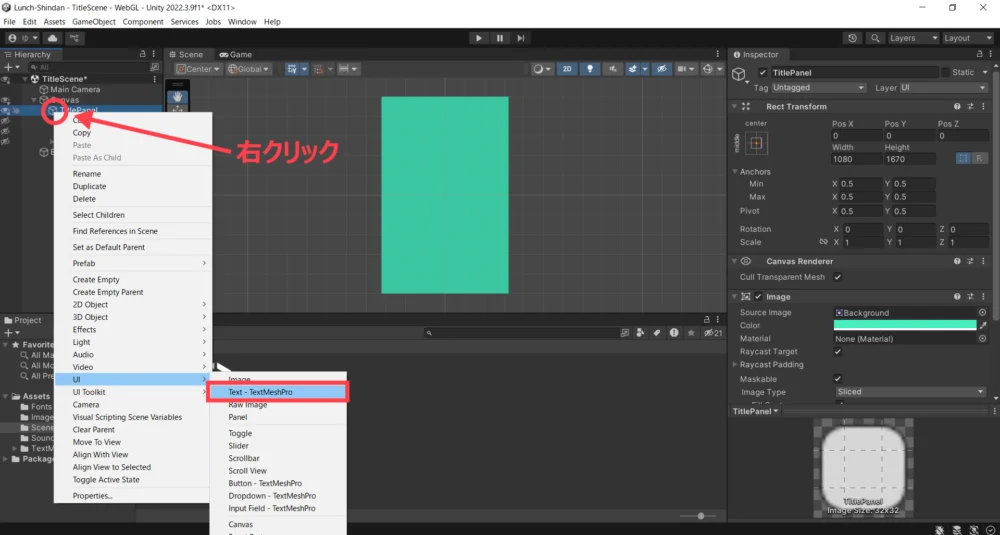Click the global search magnifier icon

tap(876, 38)
